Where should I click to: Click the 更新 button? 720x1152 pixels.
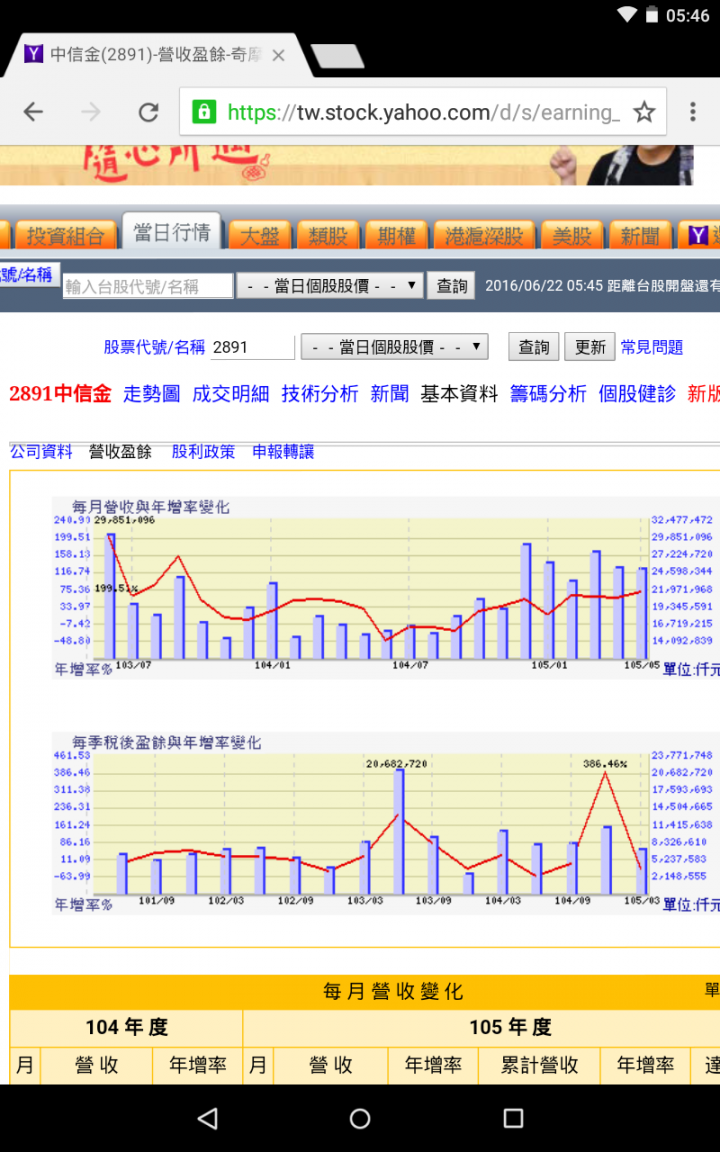(590, 347)
